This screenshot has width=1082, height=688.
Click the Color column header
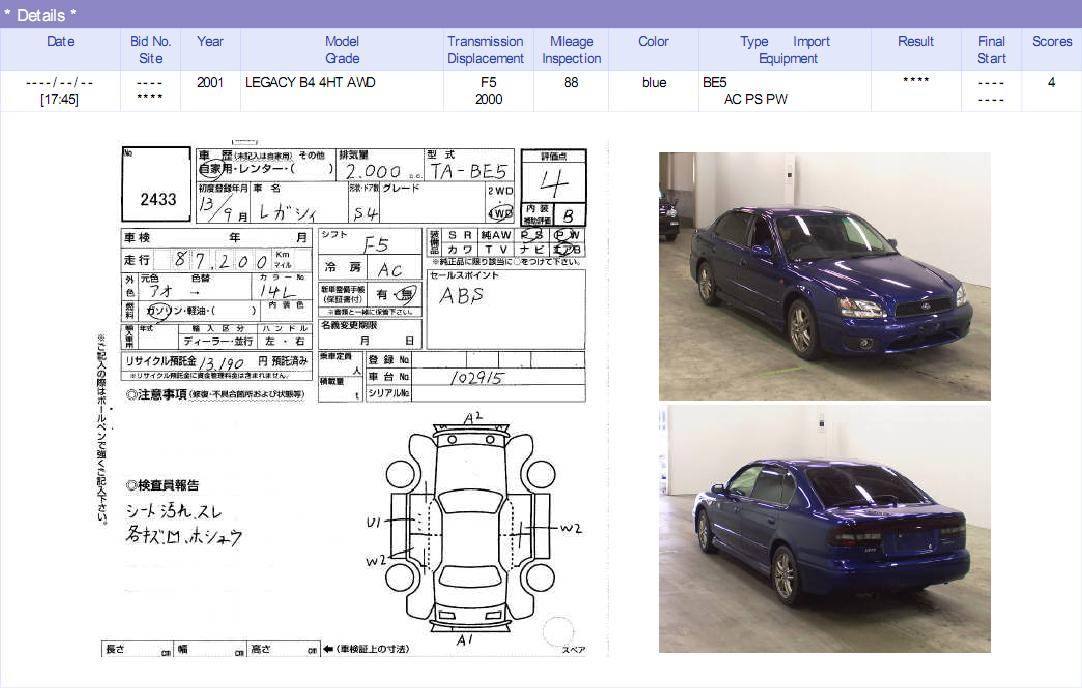click(653, 42)
